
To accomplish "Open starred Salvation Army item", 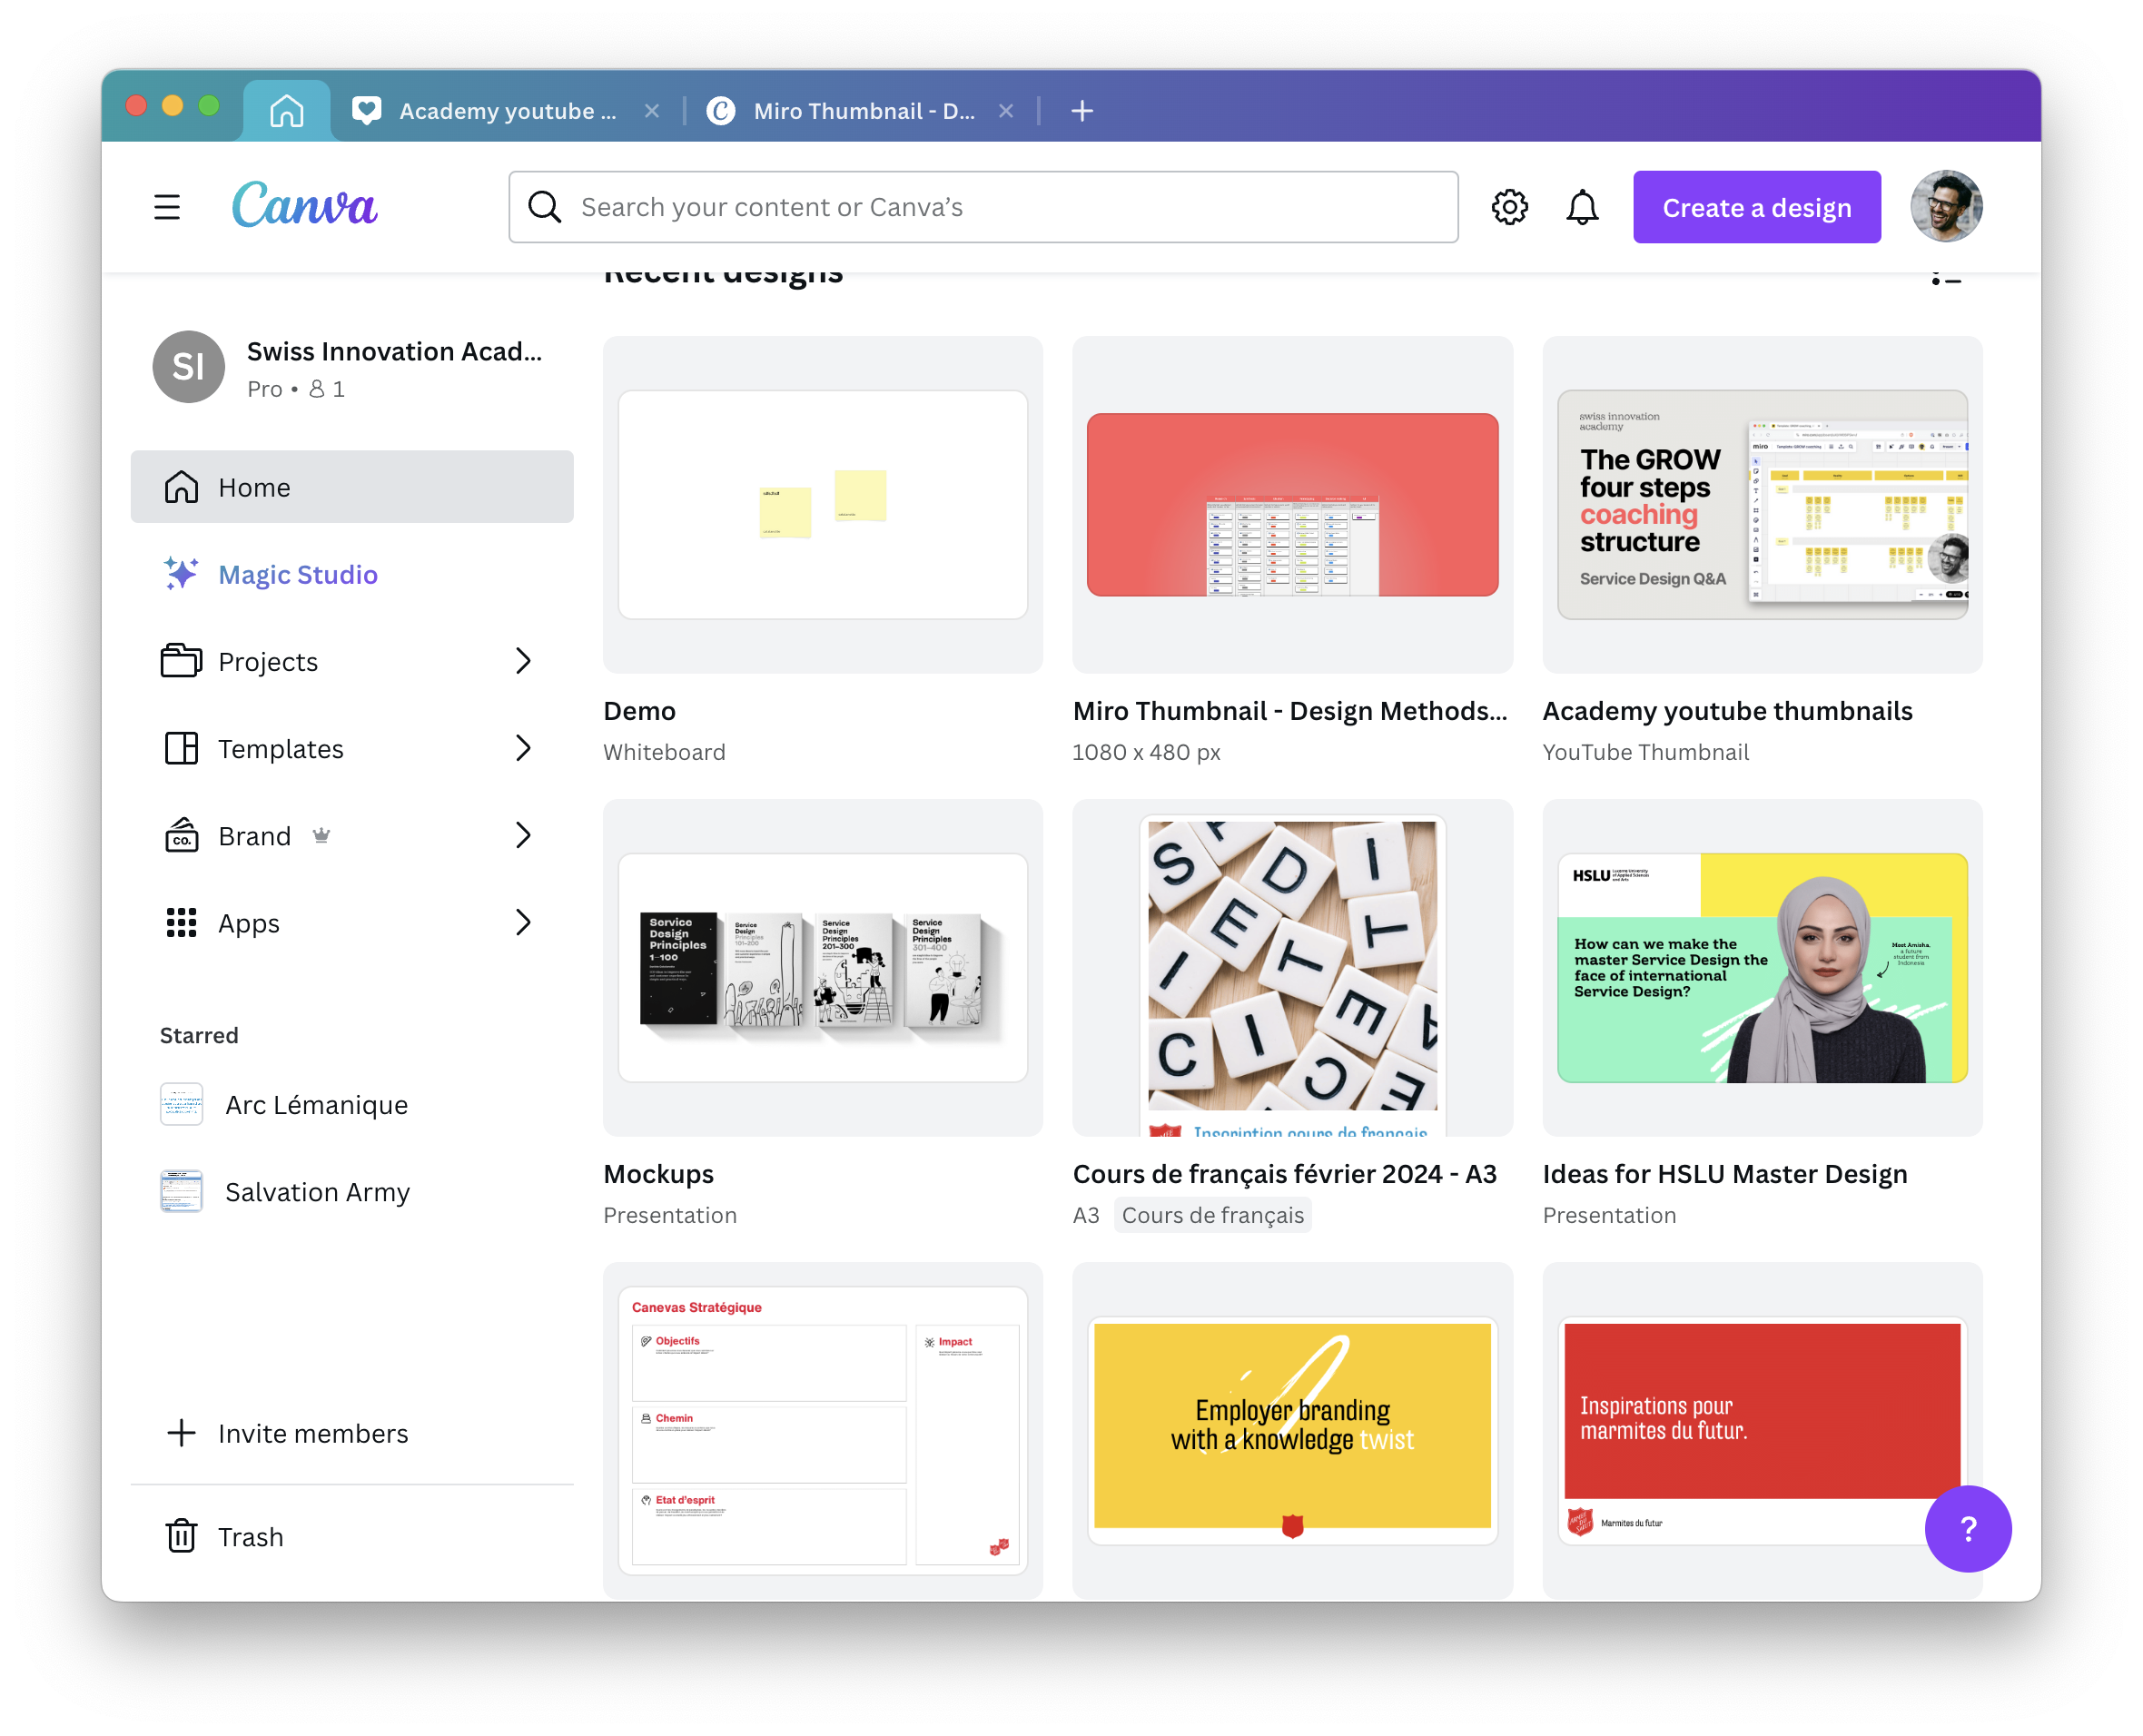I will click(317, 1192).
